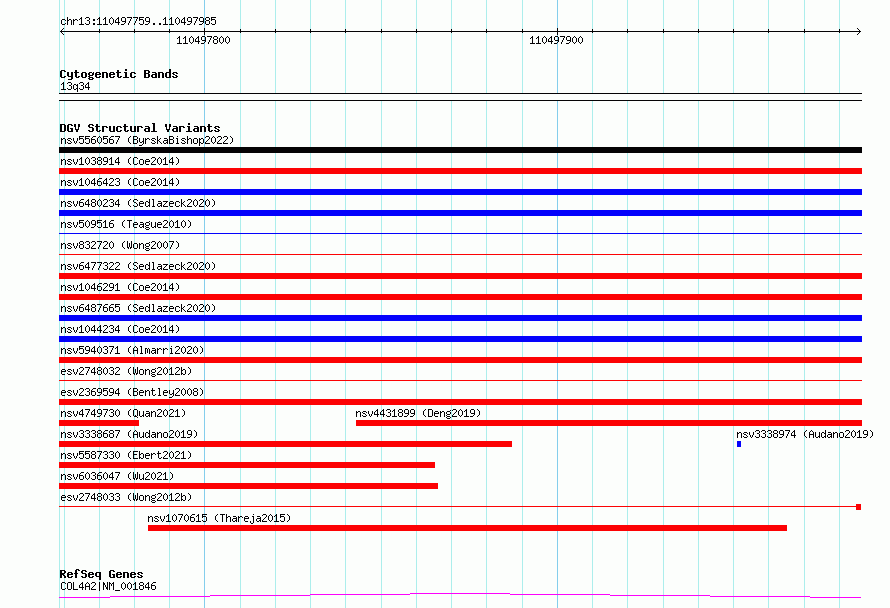The height and width of the screenshot is (608, 890).
Task: Open variant nsv3338687 (Audano2019) label
Action: [129, 434]
